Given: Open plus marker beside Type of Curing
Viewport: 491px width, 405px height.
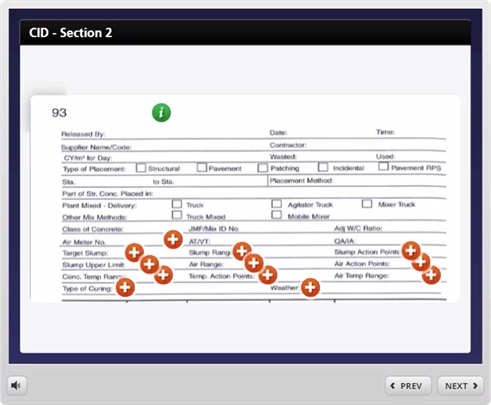Looking at the screenshot, I should click(125, 287).
